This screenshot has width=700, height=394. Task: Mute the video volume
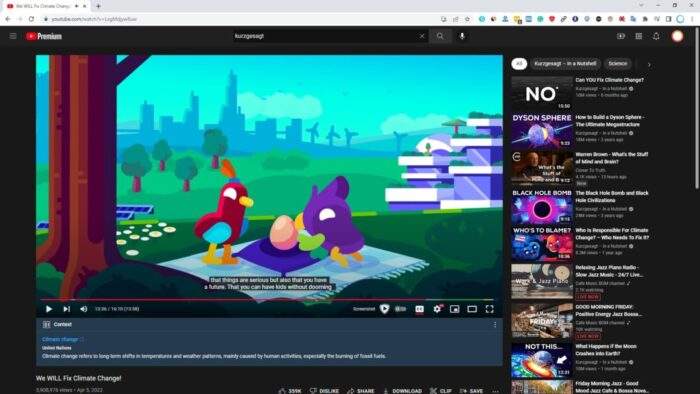pos(83,309)
